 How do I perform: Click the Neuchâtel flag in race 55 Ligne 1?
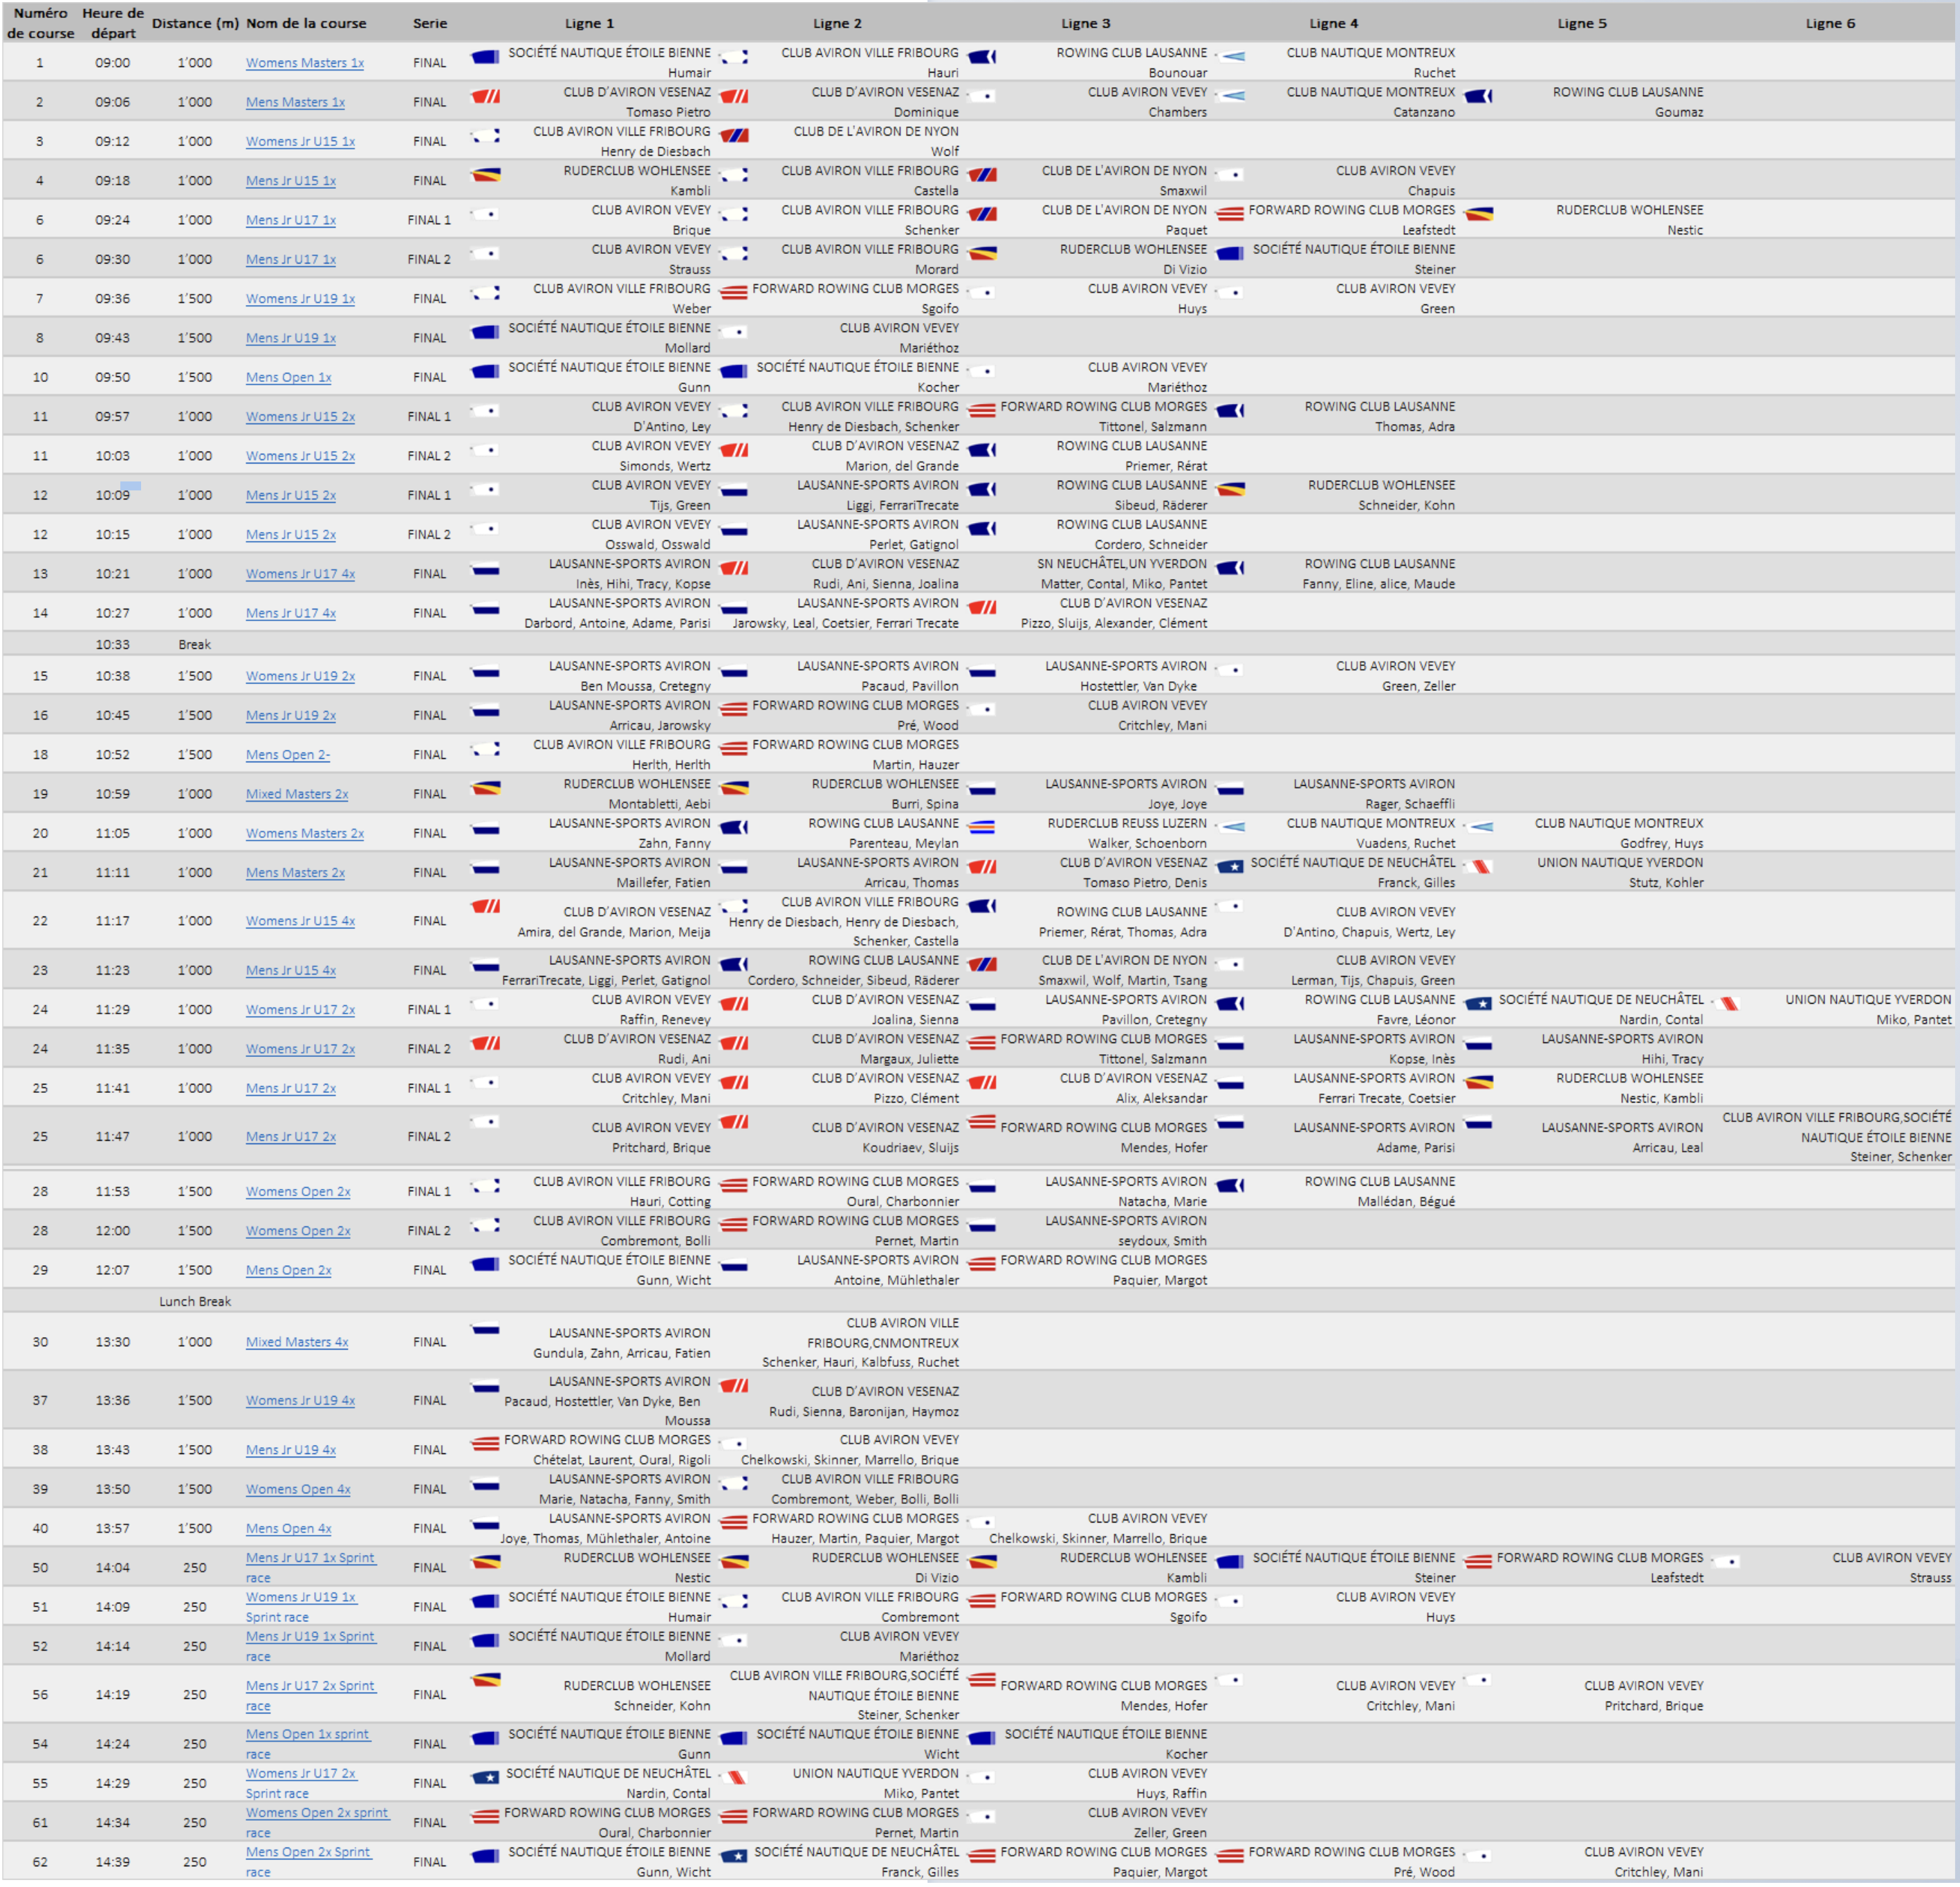point(485,1778)
